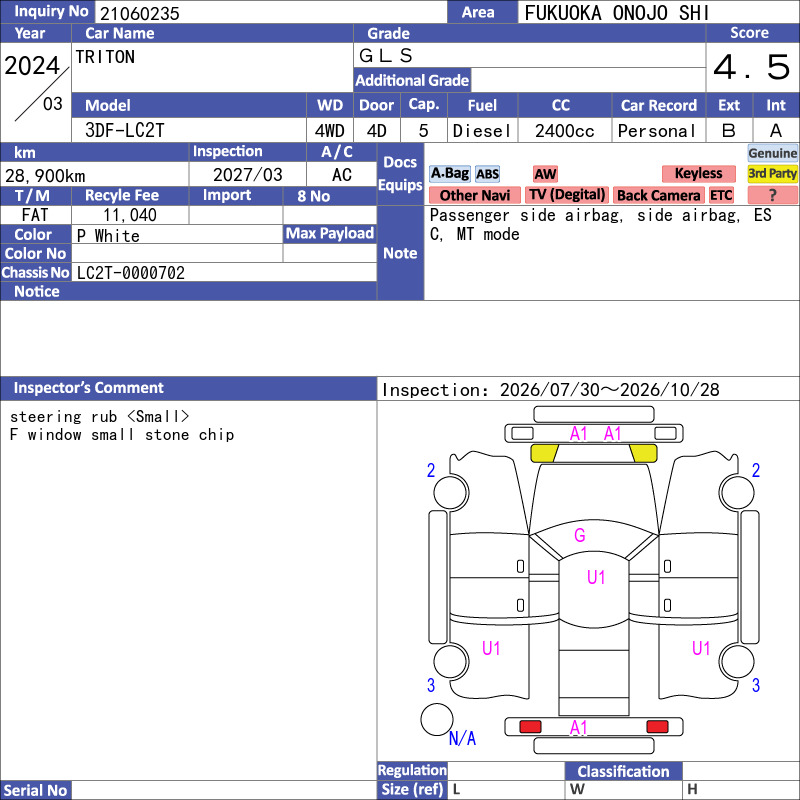Click the Inquiry No value 21060235
Viewport: 800px width, 800px height.
pos(140,13)
